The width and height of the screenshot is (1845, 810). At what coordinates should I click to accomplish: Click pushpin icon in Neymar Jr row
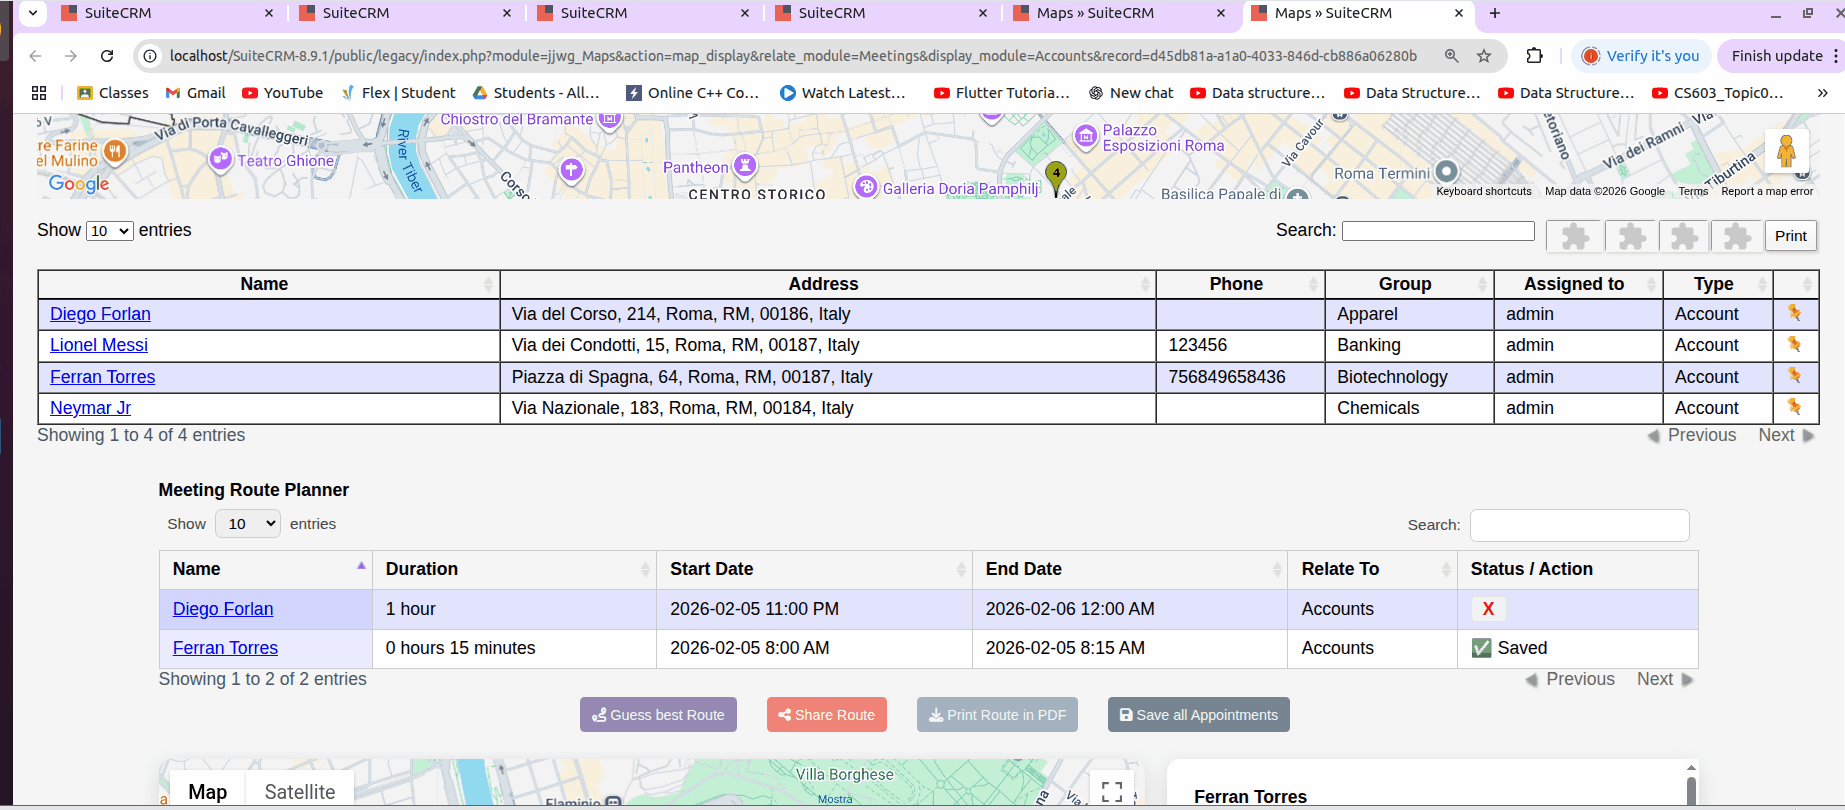coord(1794,407)
